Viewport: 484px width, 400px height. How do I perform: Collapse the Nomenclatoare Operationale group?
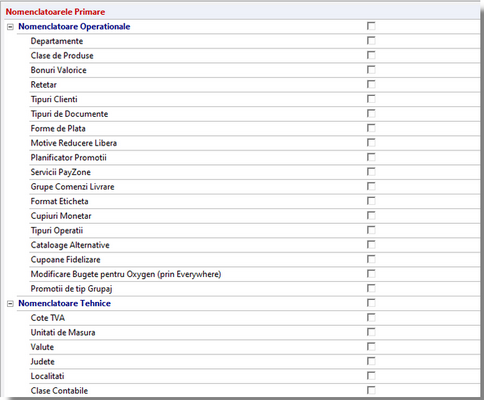tap(10, 27)
